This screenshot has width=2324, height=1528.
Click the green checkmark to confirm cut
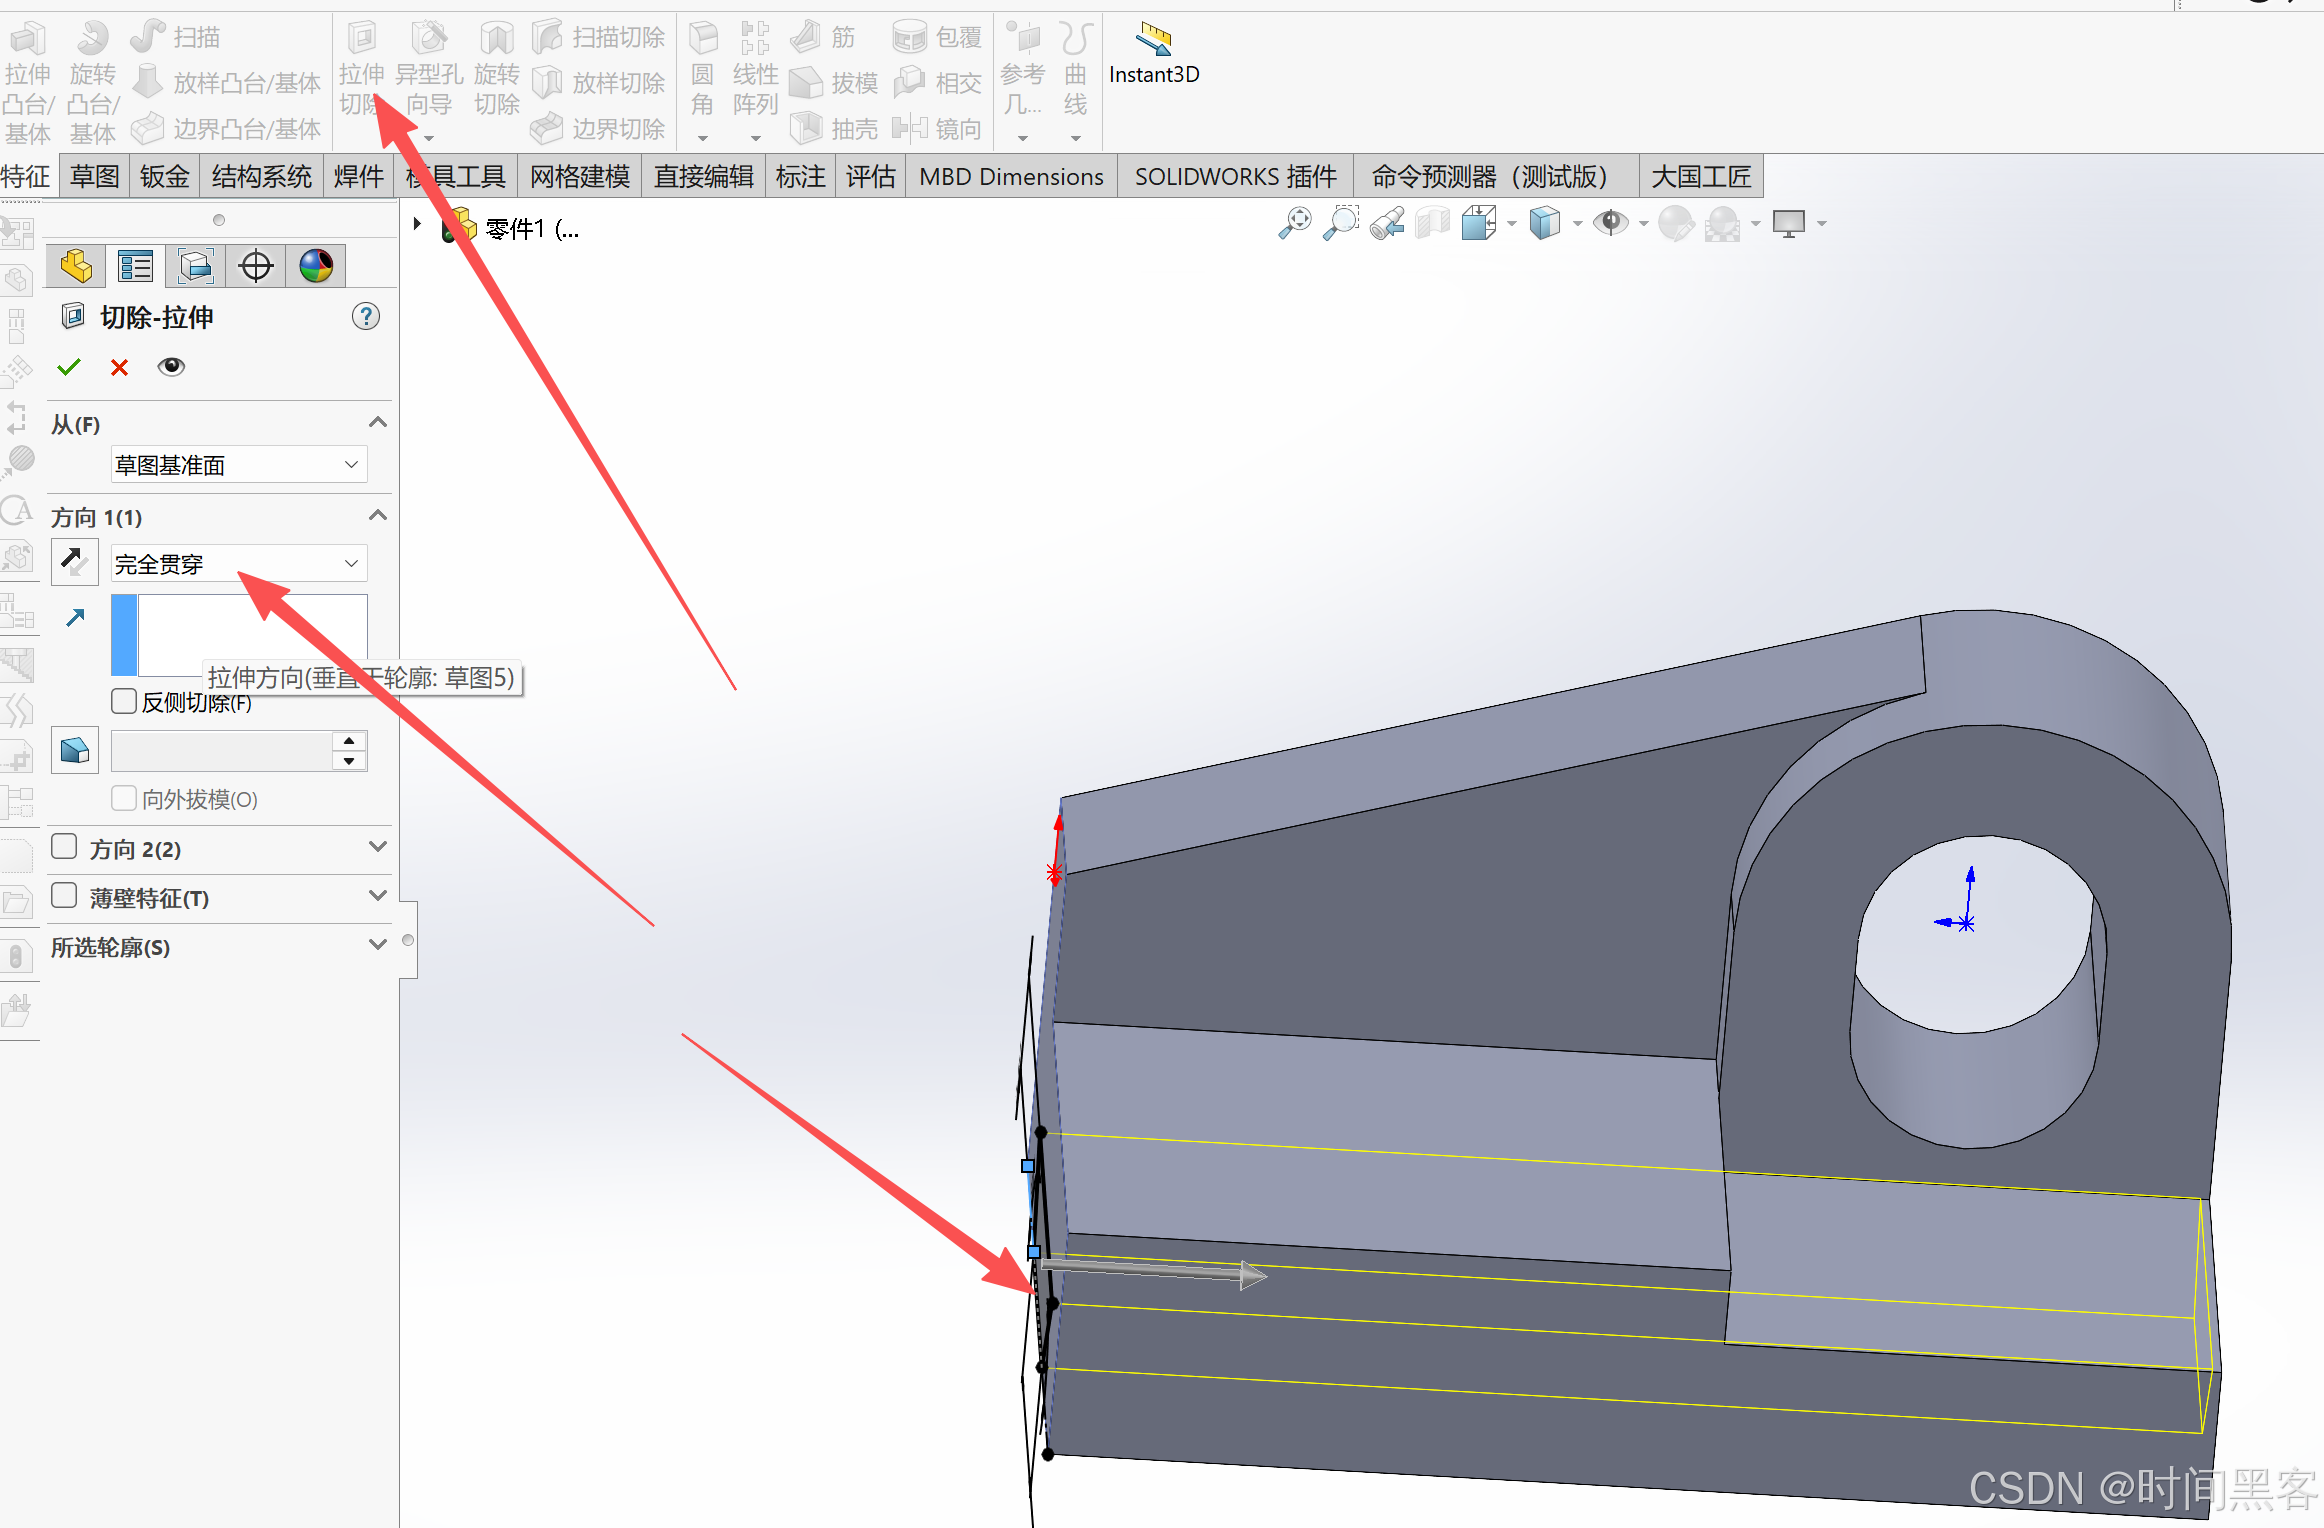(69, 367)
